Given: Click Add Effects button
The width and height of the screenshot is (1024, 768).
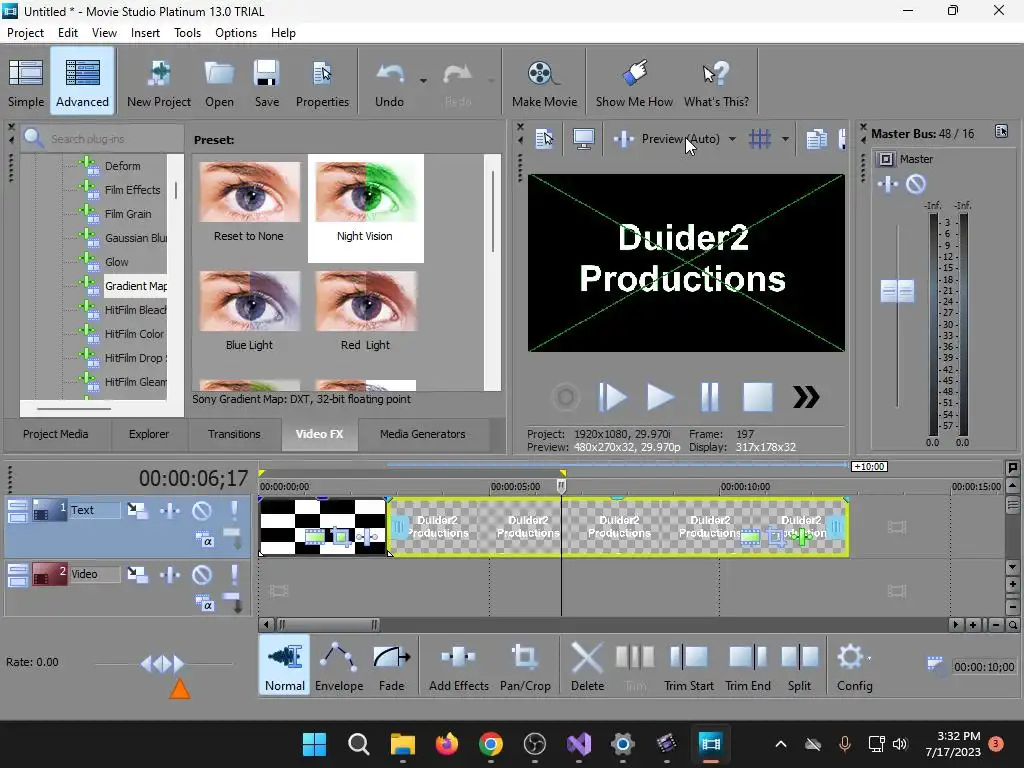Looking at the screenshot, I should [x=458, y=665].
